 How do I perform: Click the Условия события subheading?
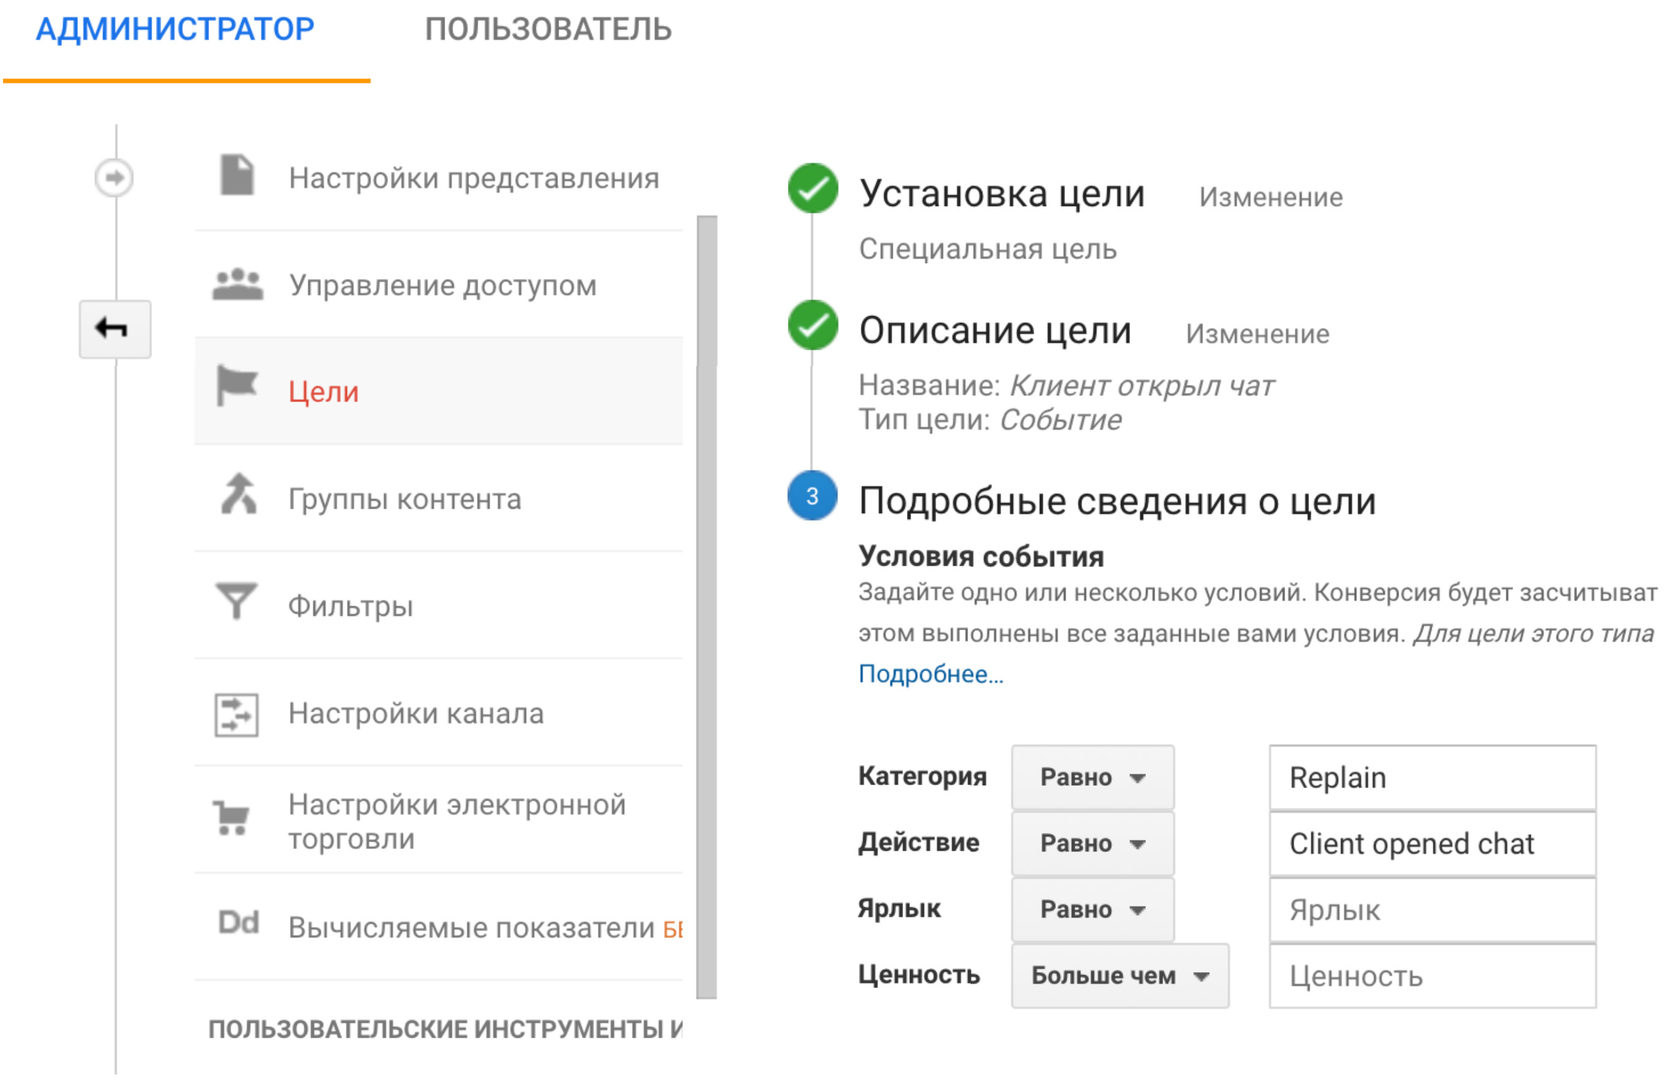981,556
